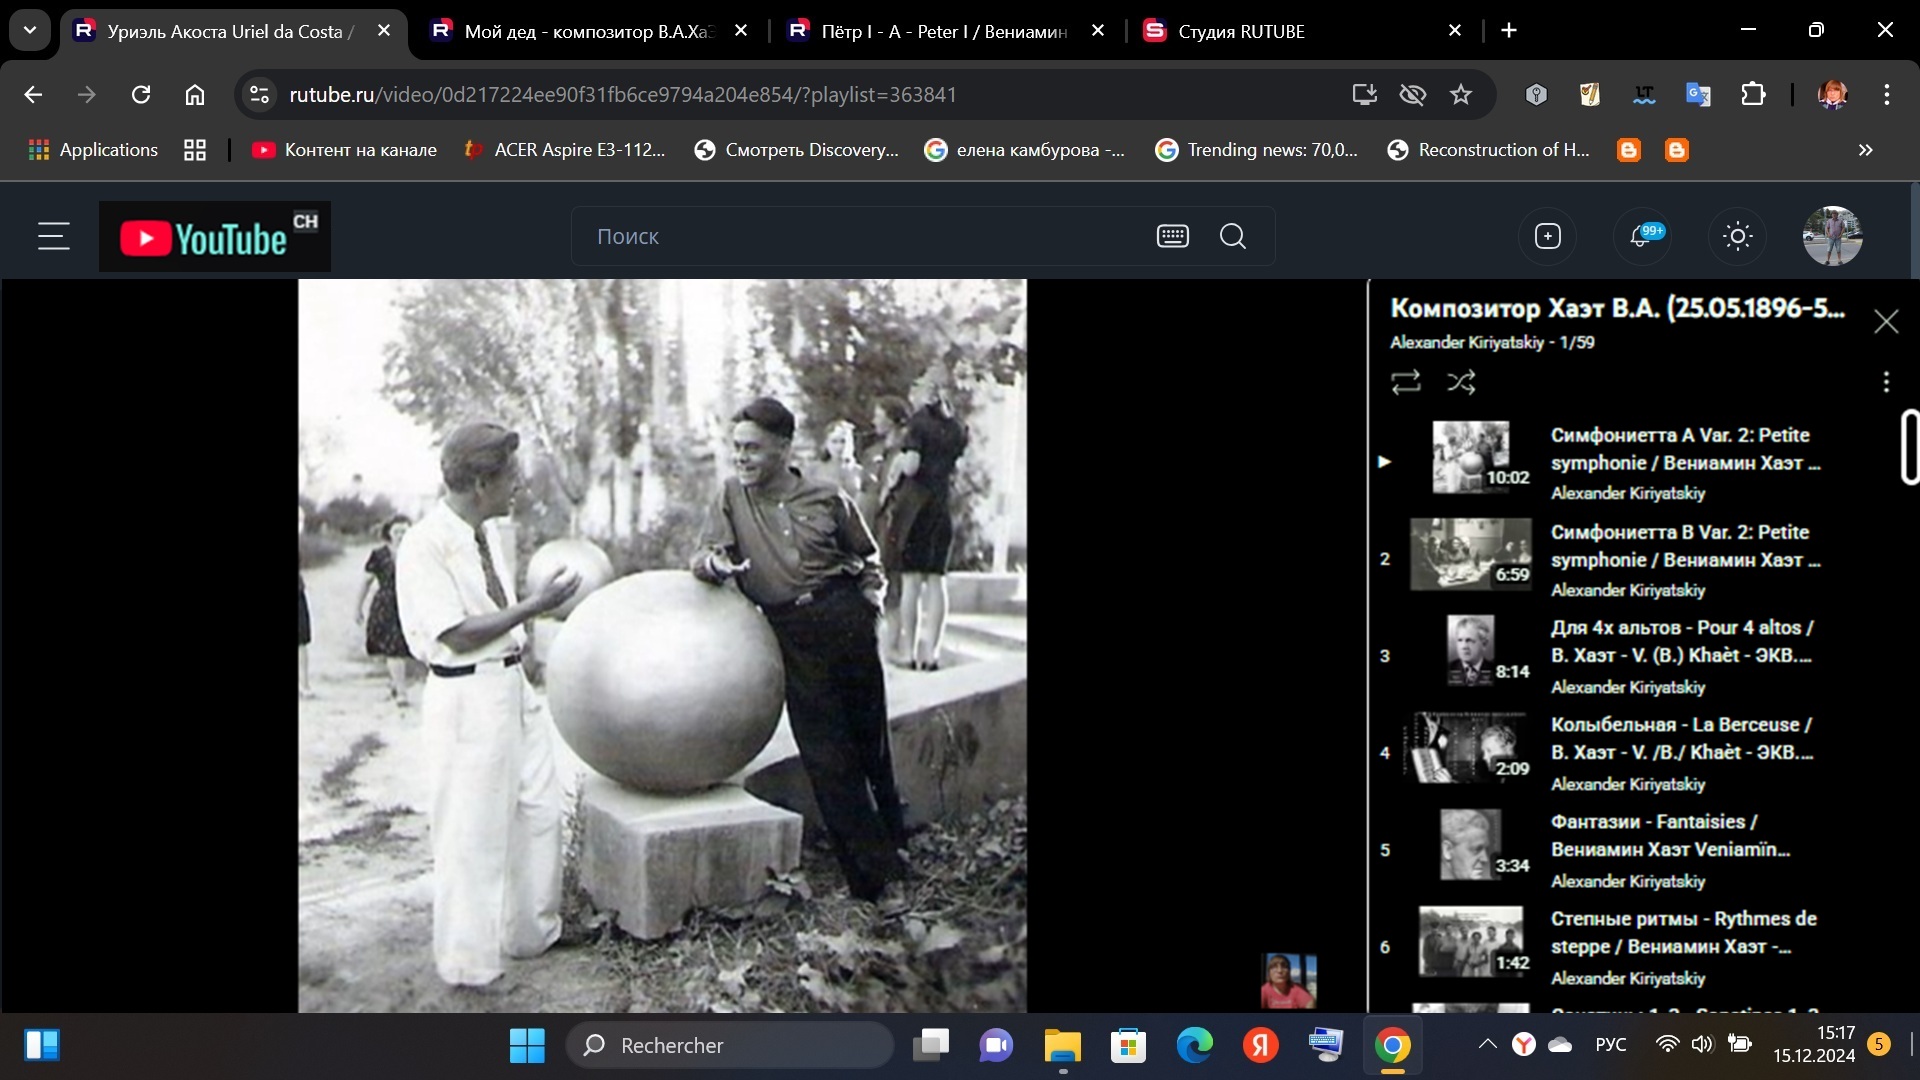The image size is (1920, 1080).
Task: Expand the hidden bookmarks chevron
Action: [1865, 150]
